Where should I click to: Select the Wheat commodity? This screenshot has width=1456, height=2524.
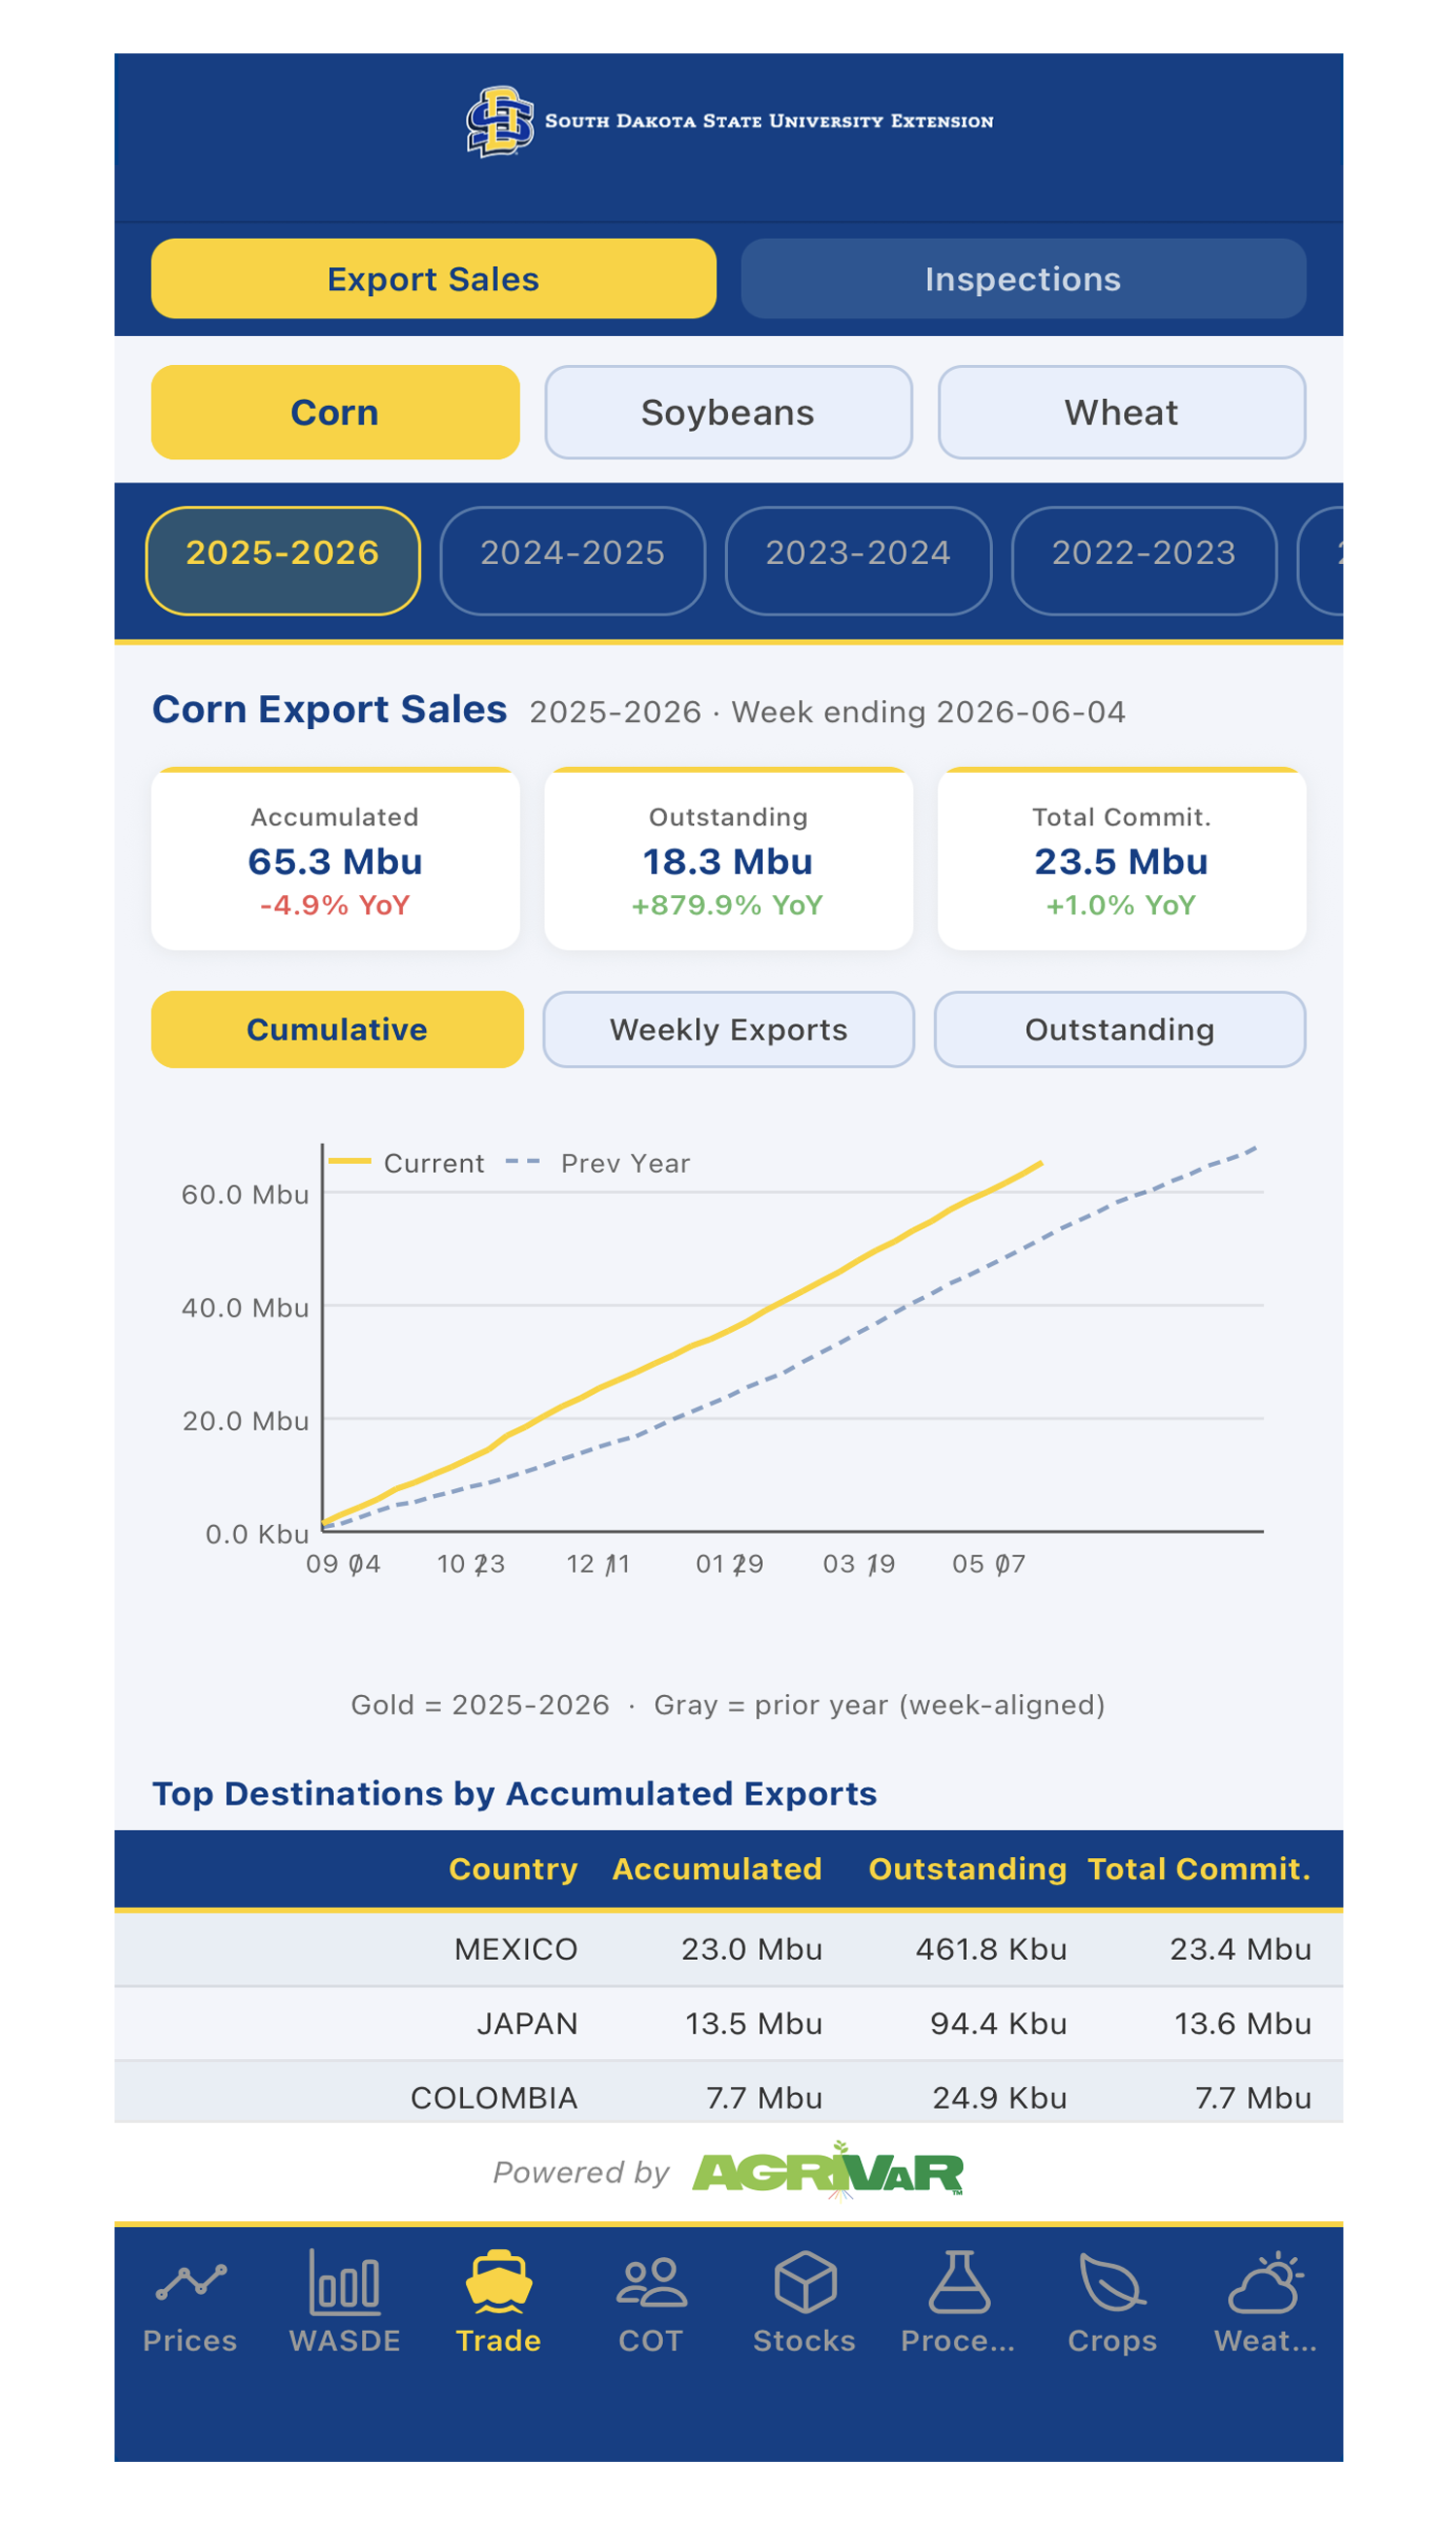click(1121, 412)
